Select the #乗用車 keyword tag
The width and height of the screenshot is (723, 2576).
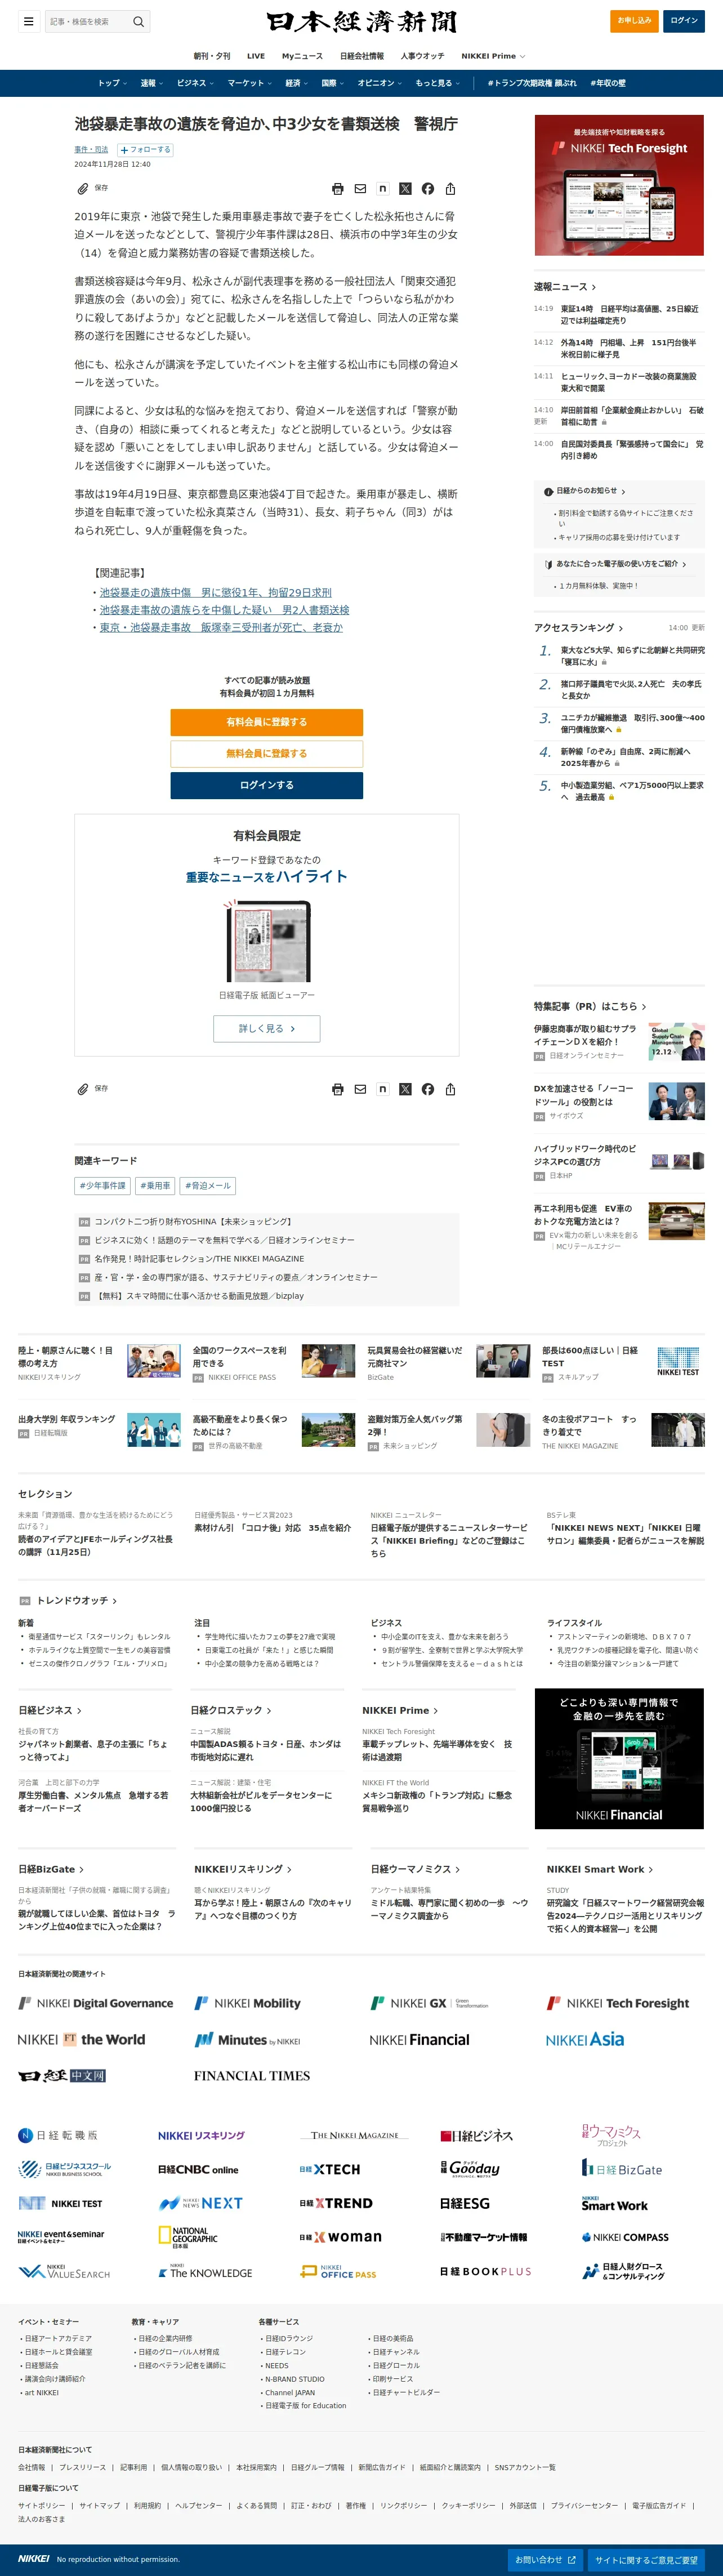(x=155, y=1185)
